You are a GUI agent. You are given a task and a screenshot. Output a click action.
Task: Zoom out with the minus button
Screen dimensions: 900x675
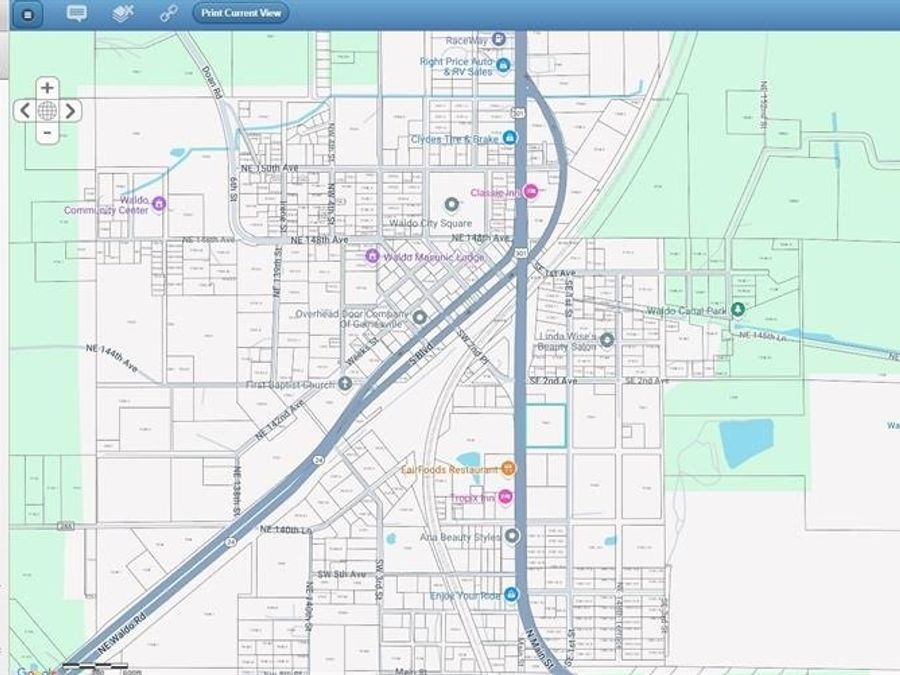click(x=47, y=133)
